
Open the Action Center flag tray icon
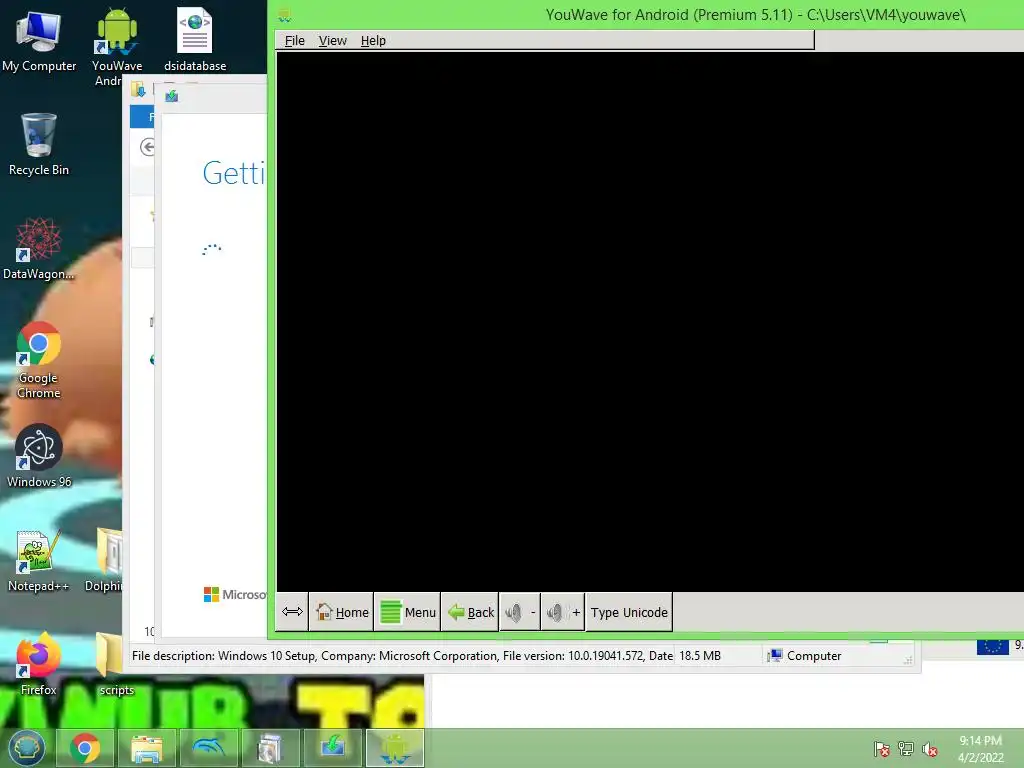pos(882,749)
